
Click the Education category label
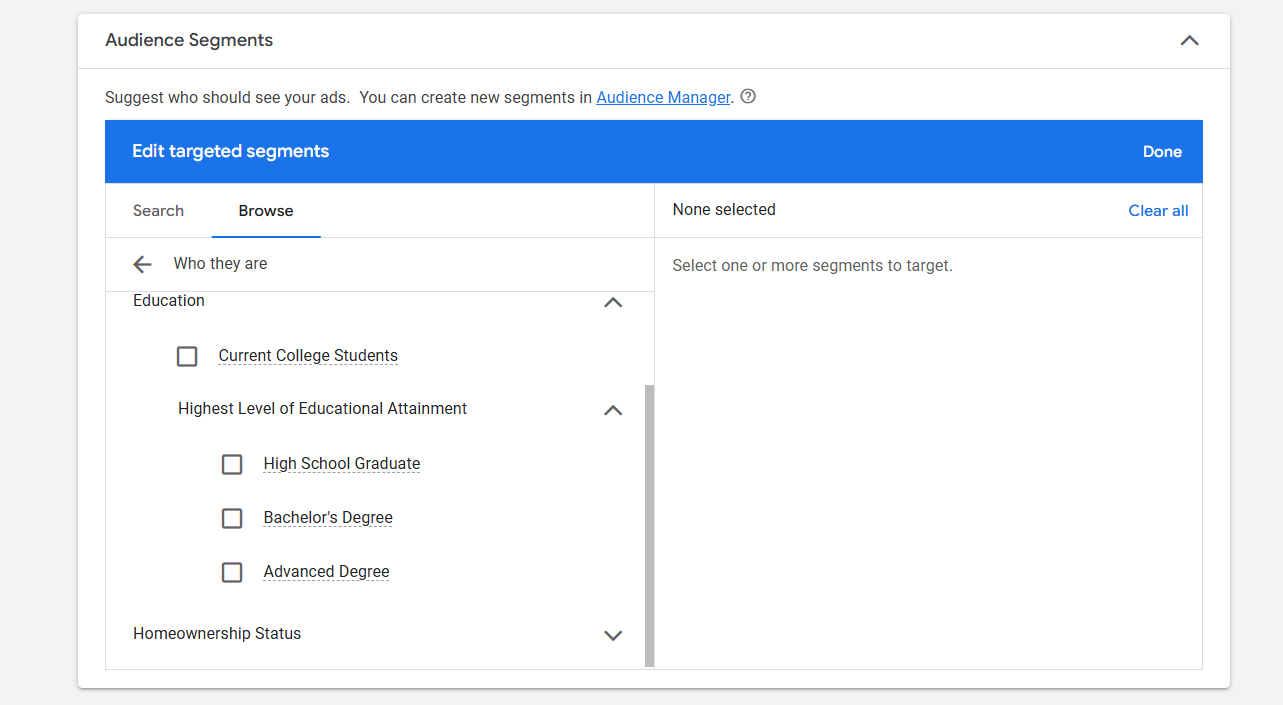169,301
